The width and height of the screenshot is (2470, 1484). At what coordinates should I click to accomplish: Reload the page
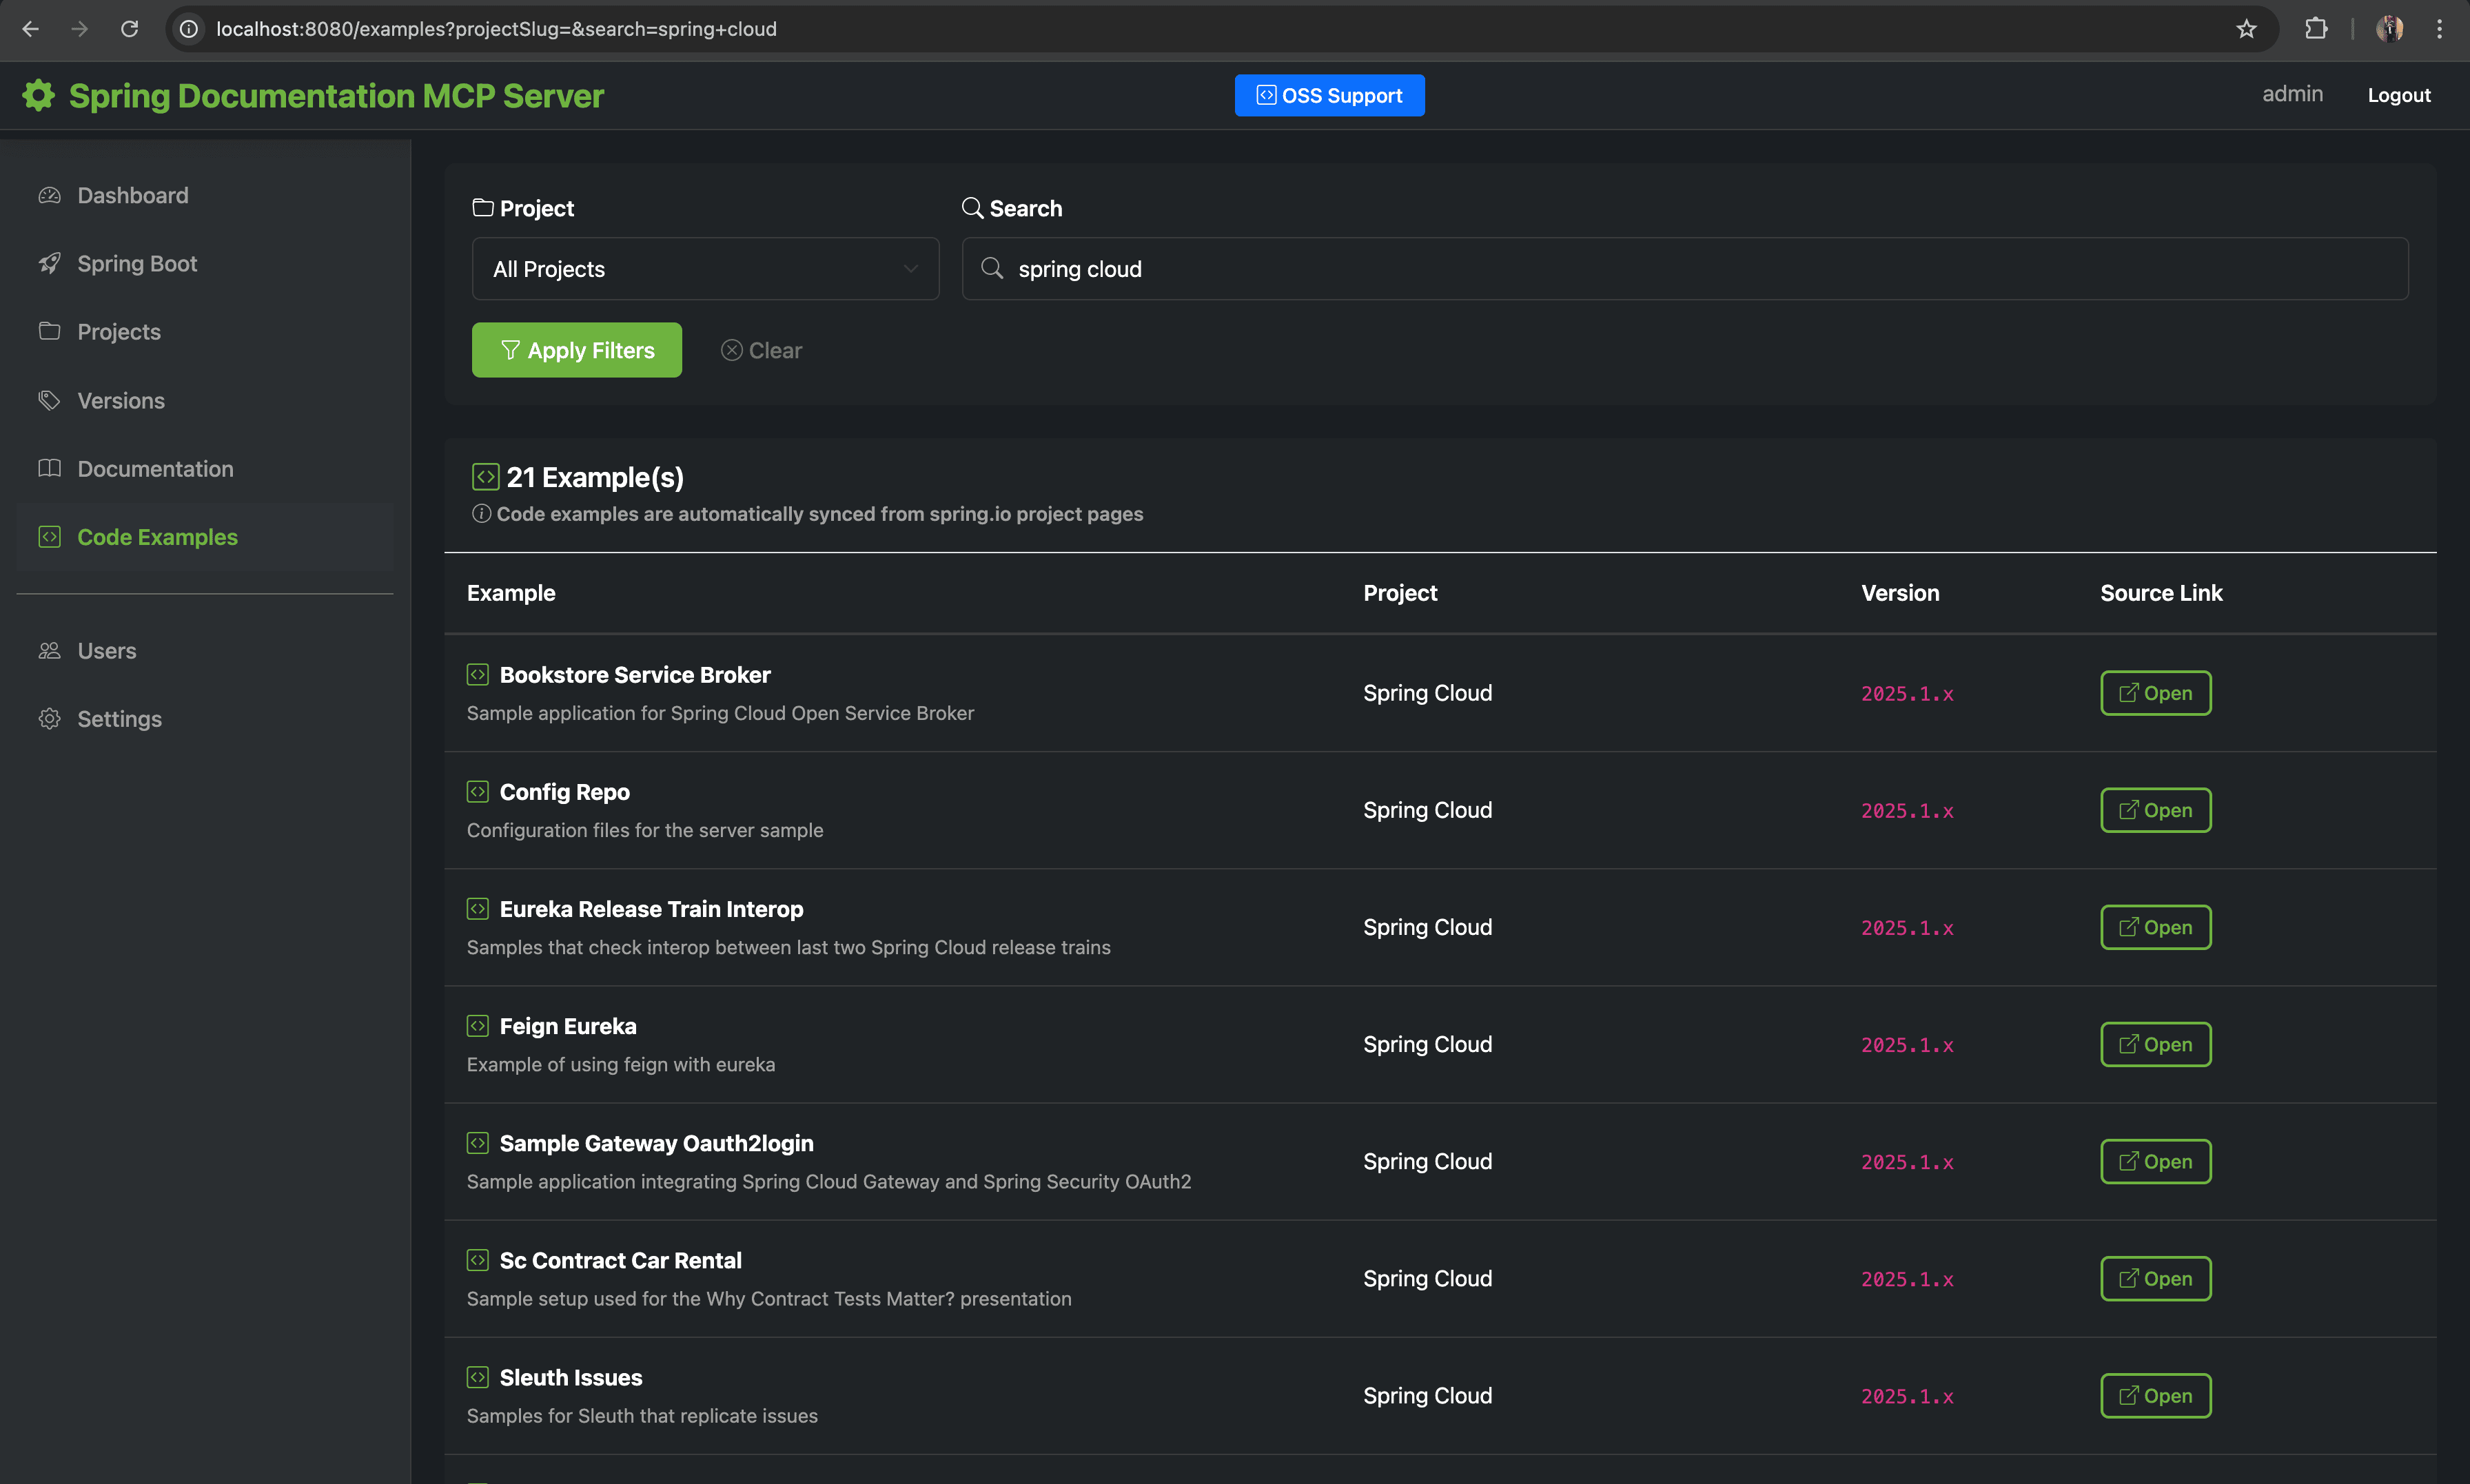130,29
